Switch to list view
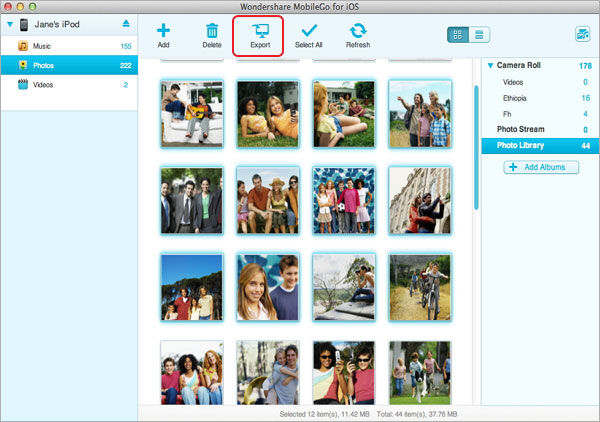 click(x=479, y=35)
